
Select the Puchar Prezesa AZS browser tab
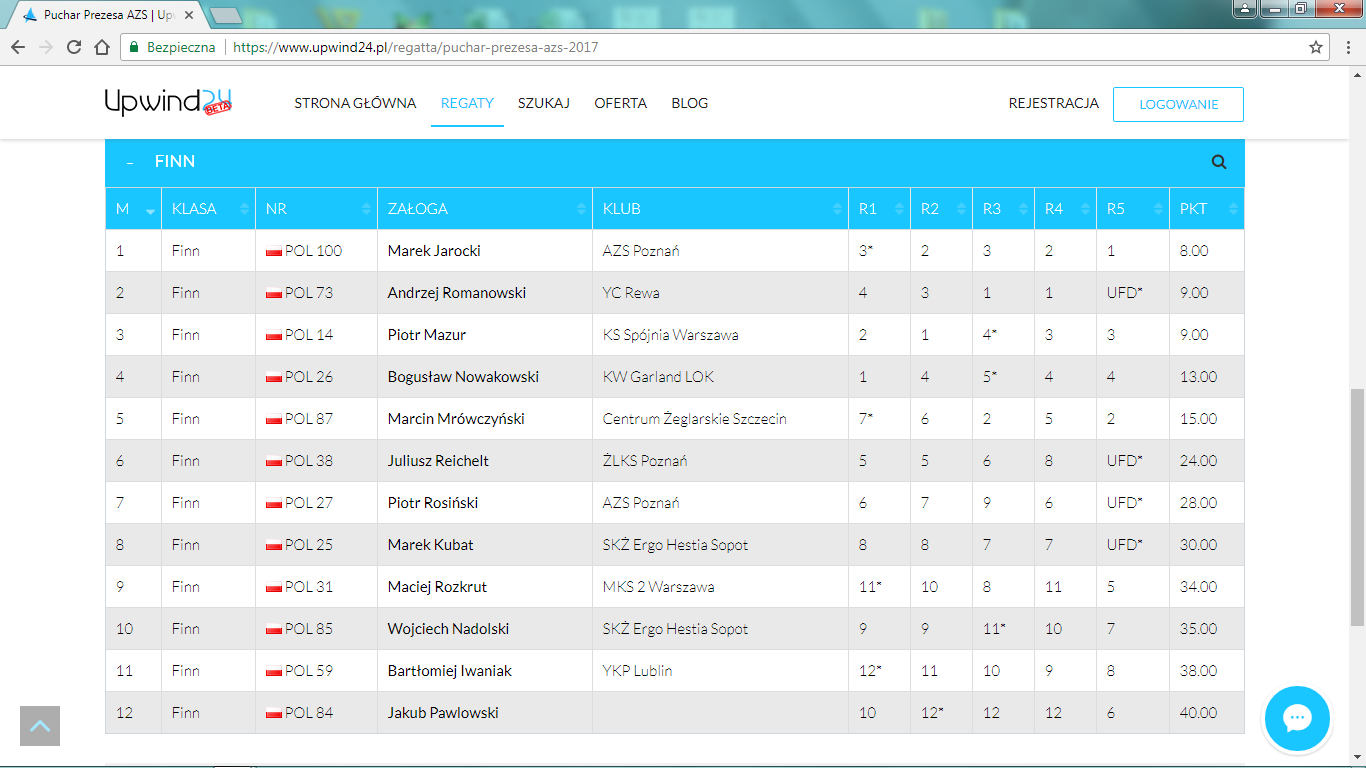click(108, 15)
